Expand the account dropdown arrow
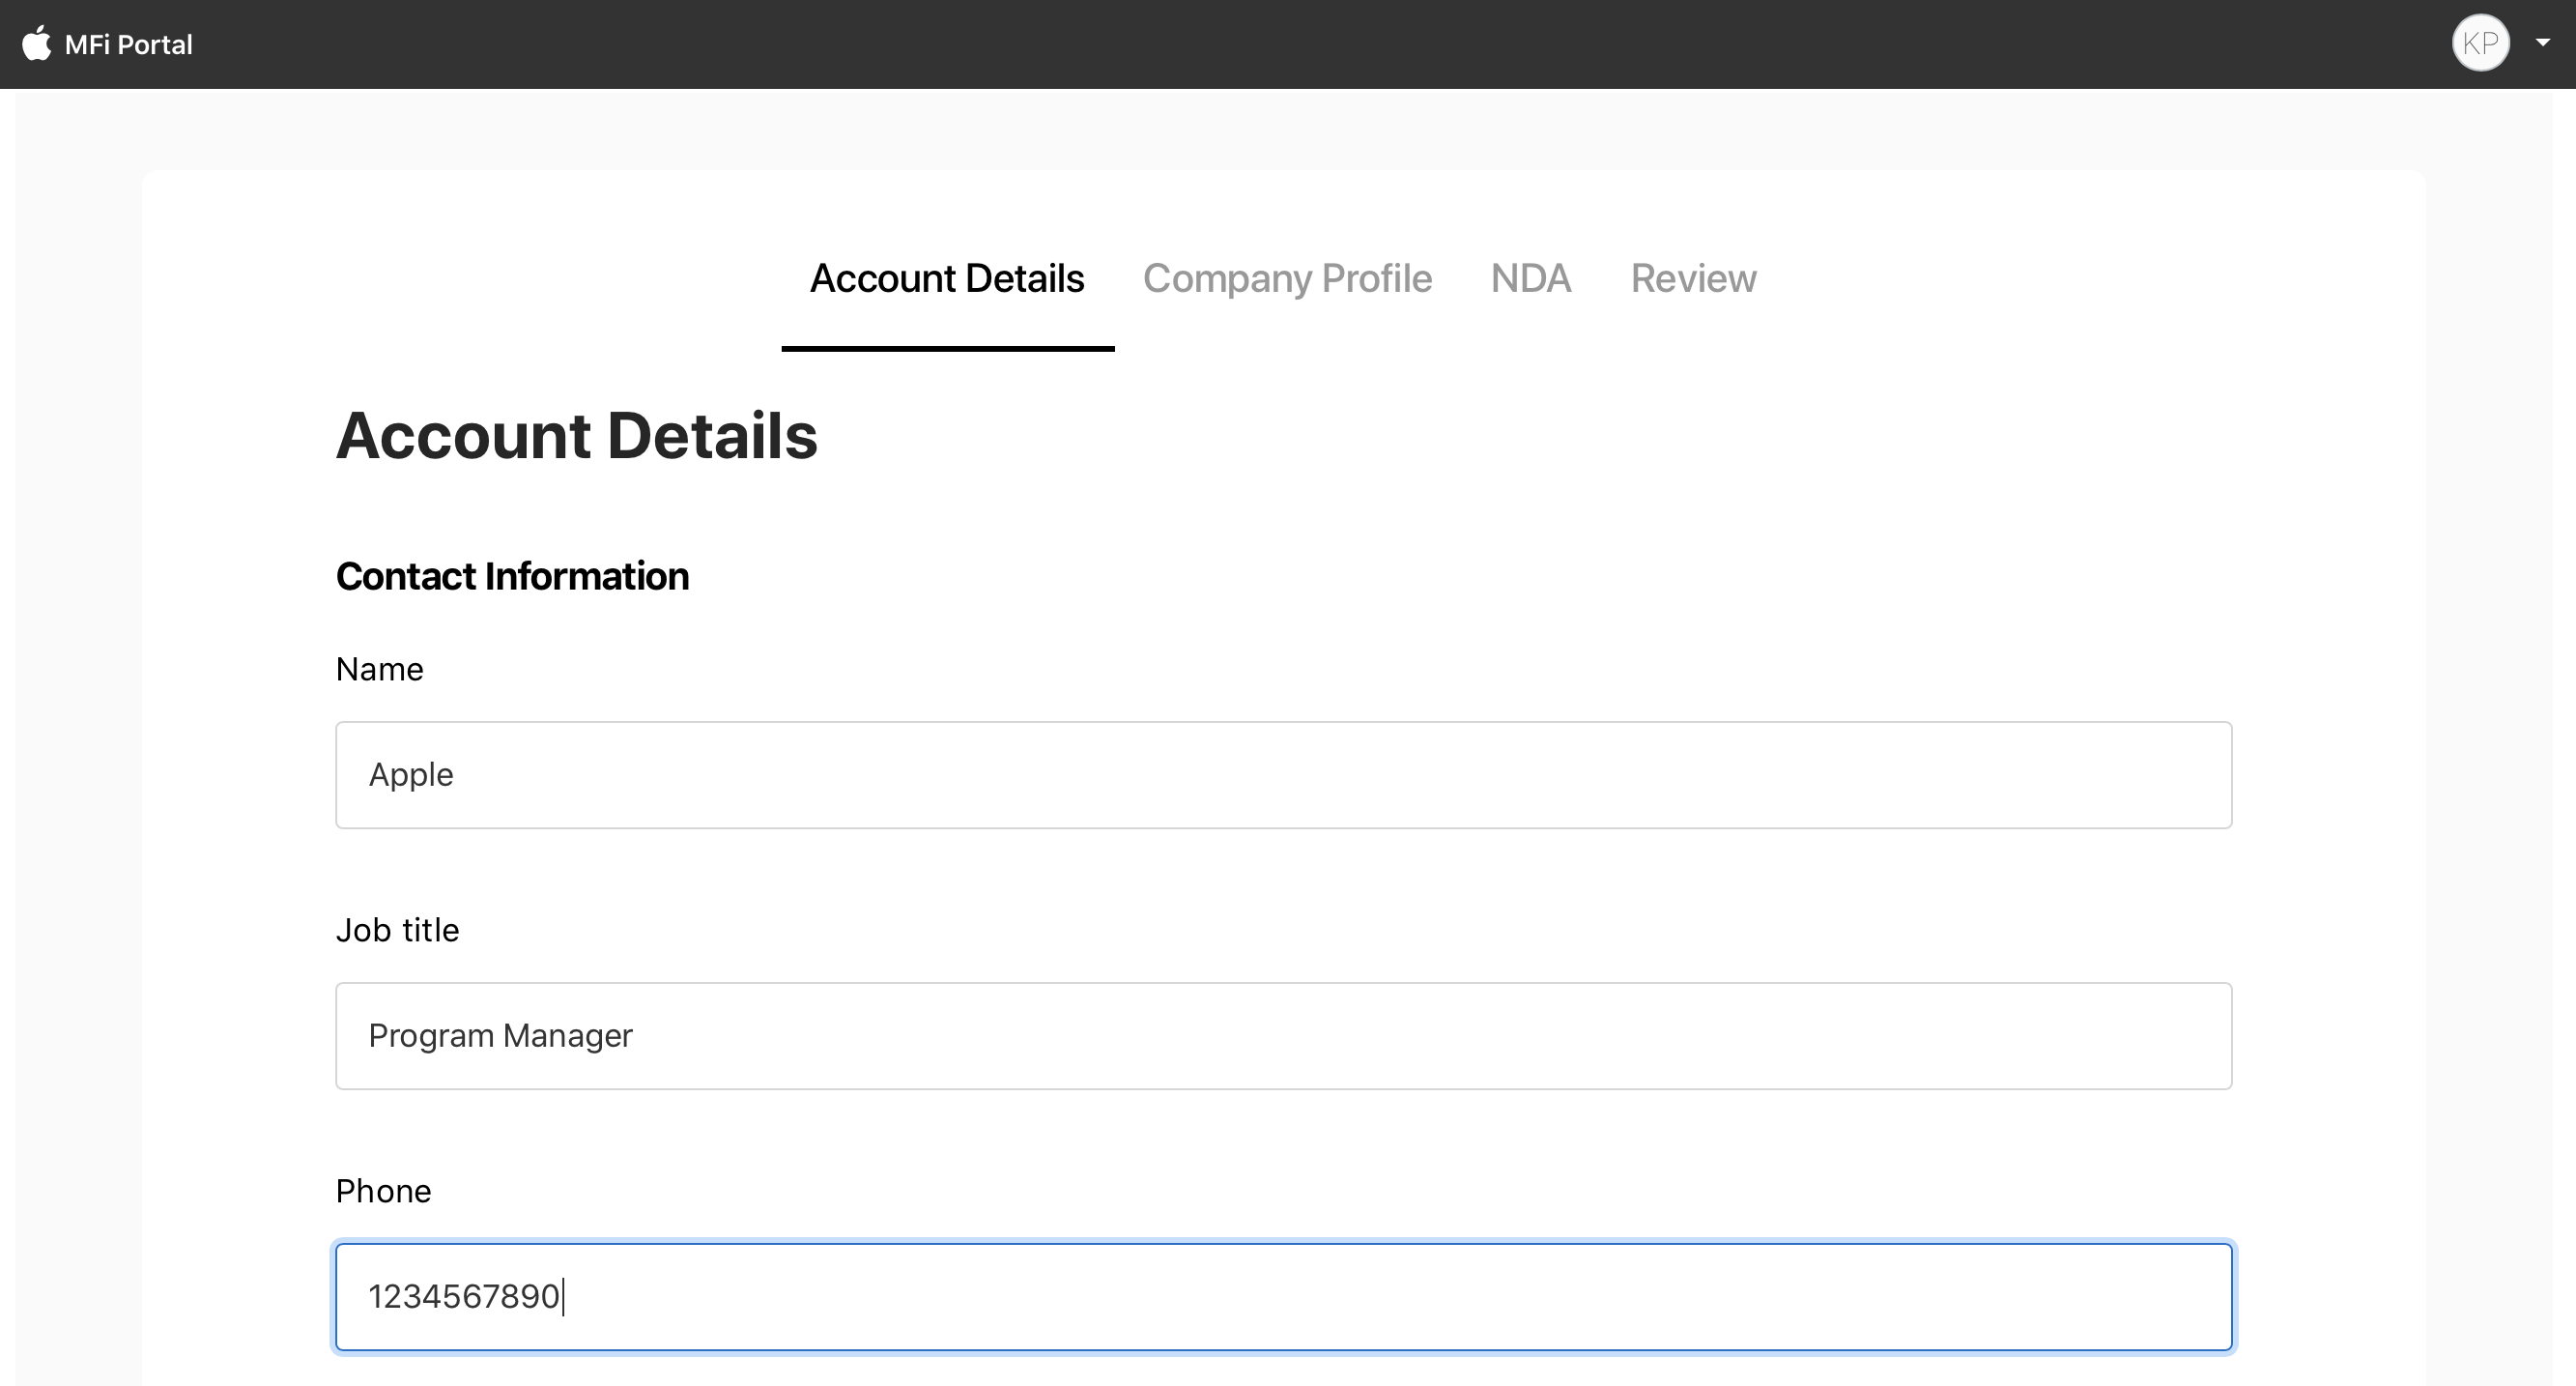The height and width of the screenshot is (1386, 2576). pos(2543,43)
